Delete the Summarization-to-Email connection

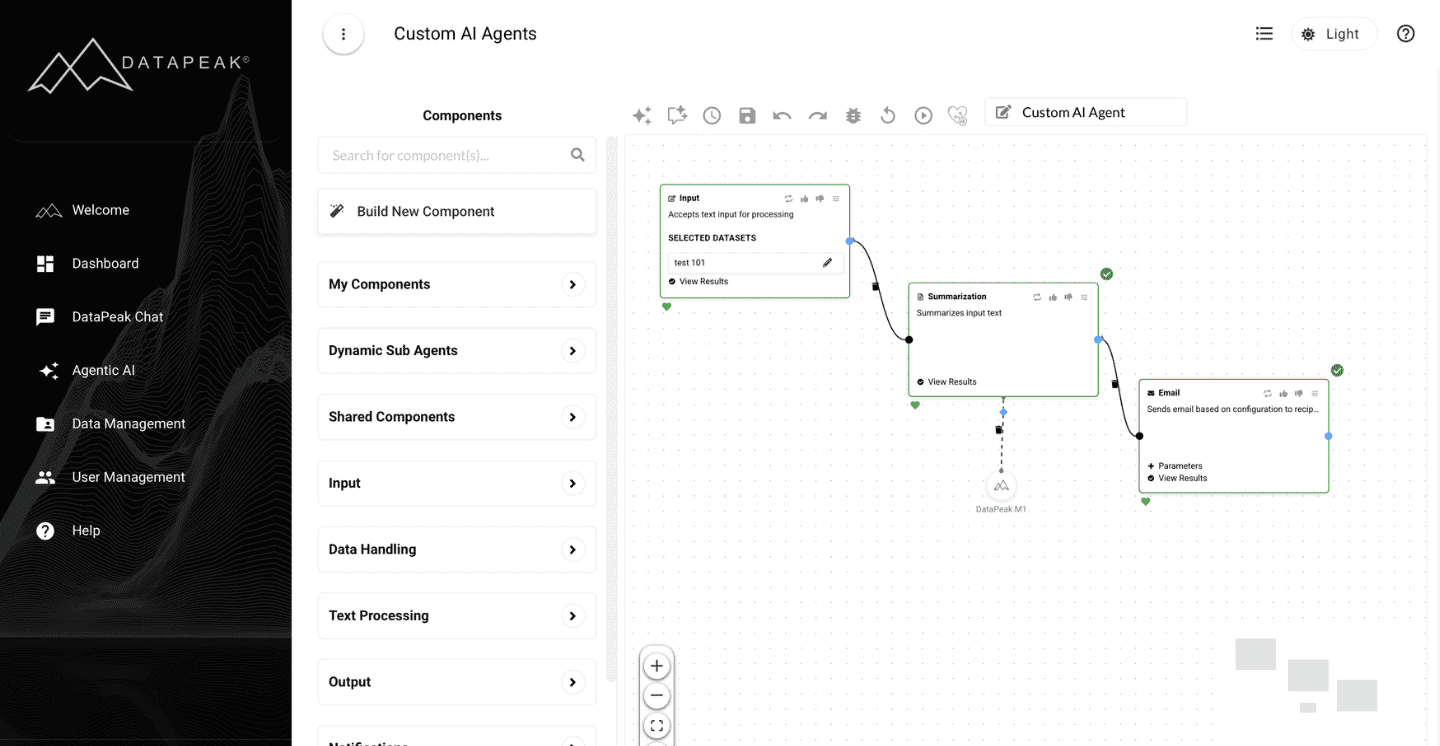1115,384
